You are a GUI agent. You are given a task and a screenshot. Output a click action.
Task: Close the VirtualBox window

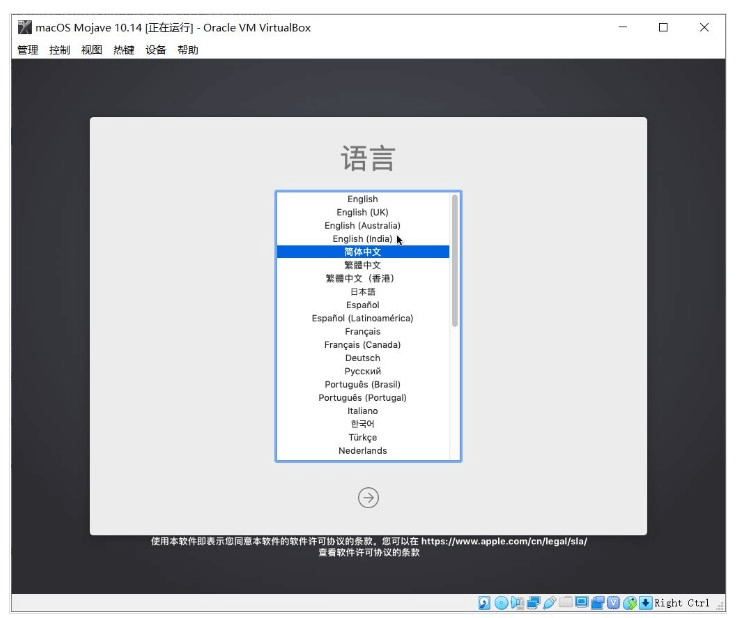click(x=704, y=27)
